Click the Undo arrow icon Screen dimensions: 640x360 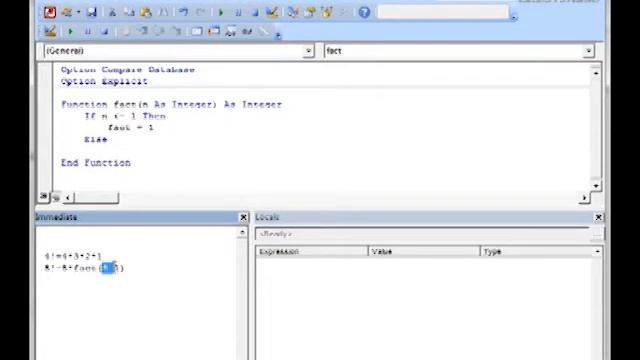click(x=184, y=12)
